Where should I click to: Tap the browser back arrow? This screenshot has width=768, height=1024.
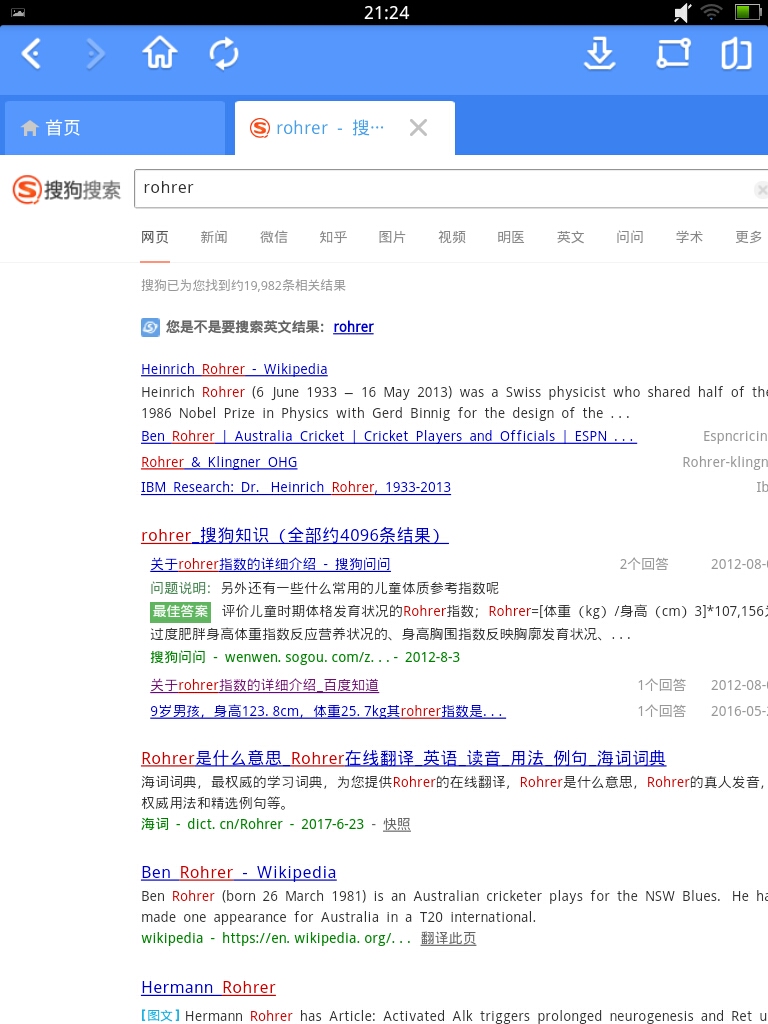pos(31,54)
